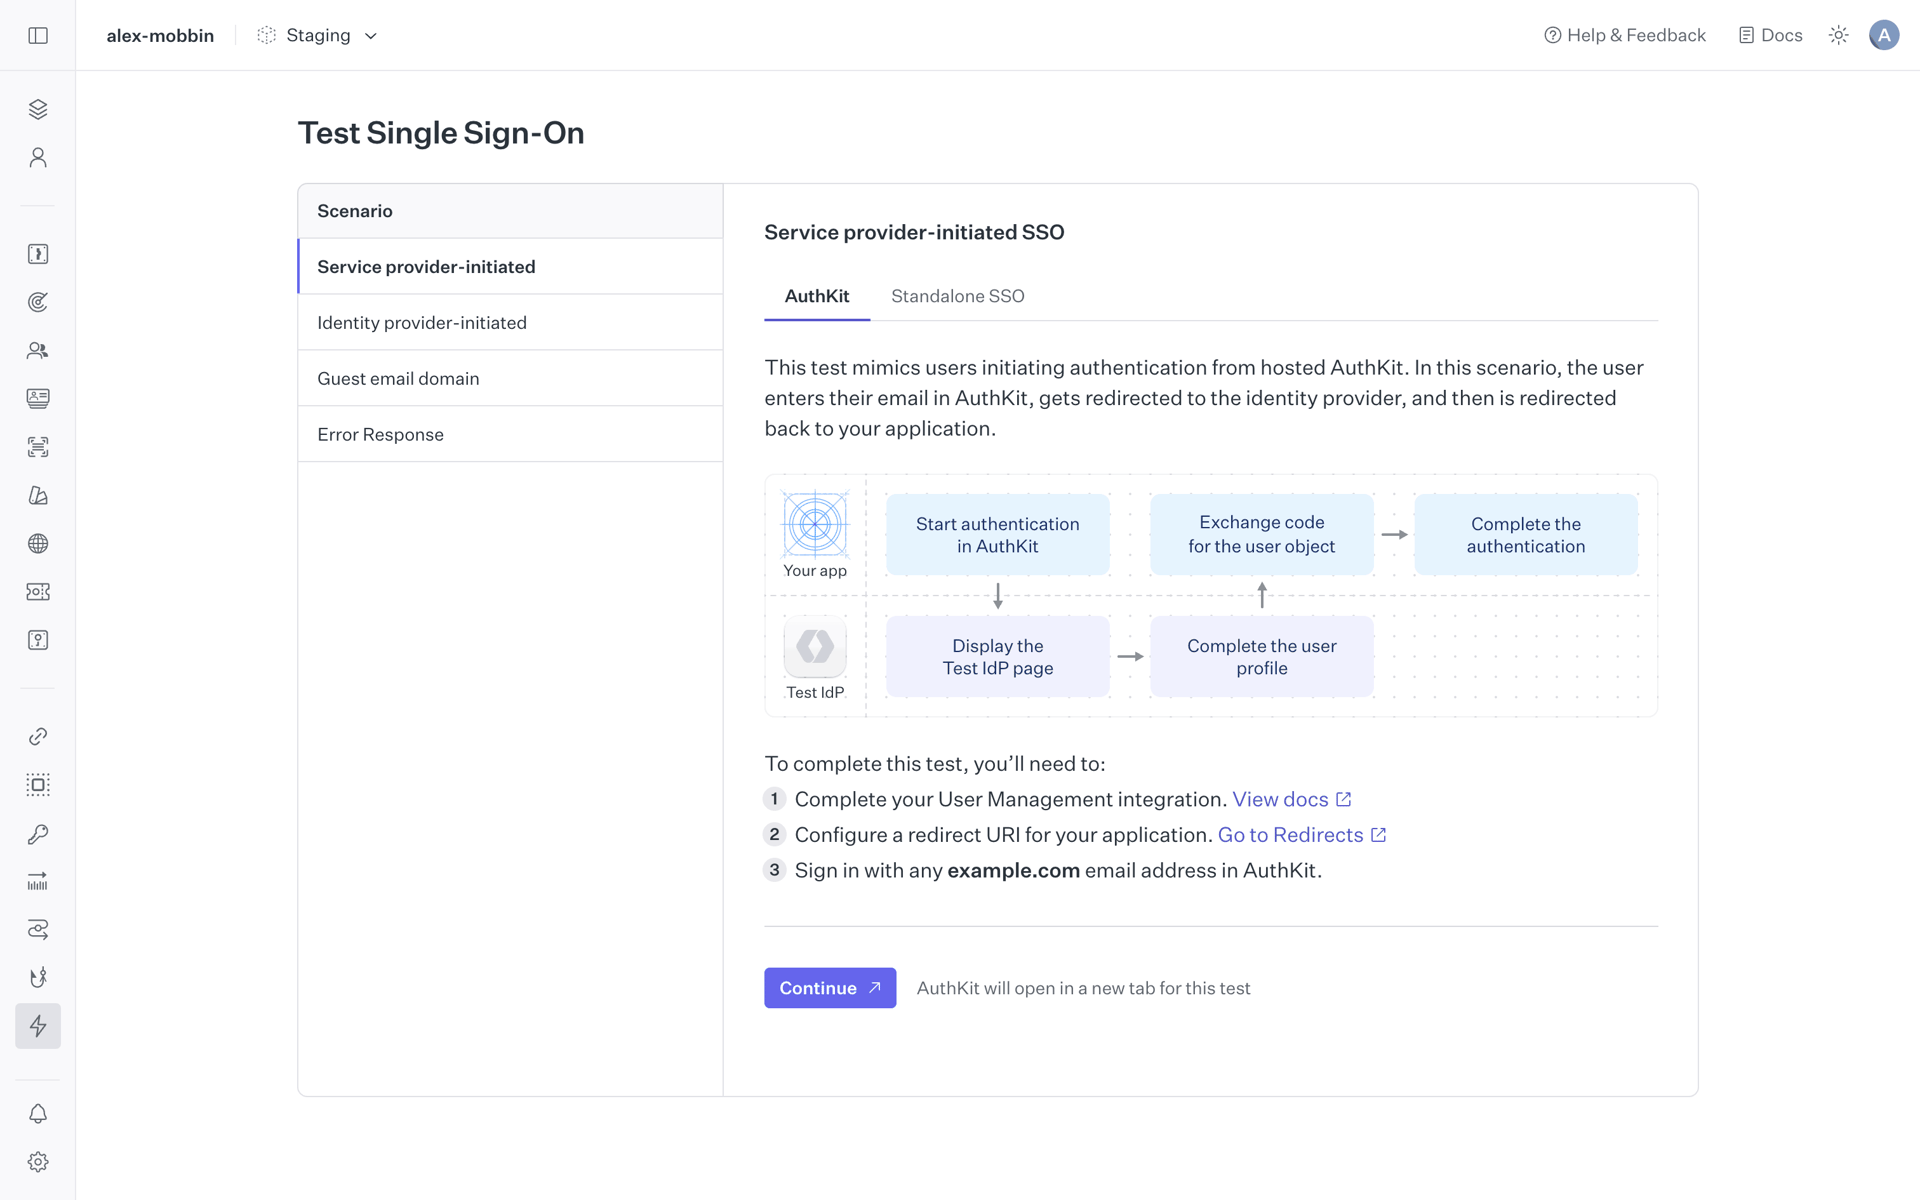Click the Start authentication in AuthKit box
This screenshot has width=1920, height=1200.
tap(998, 535)
